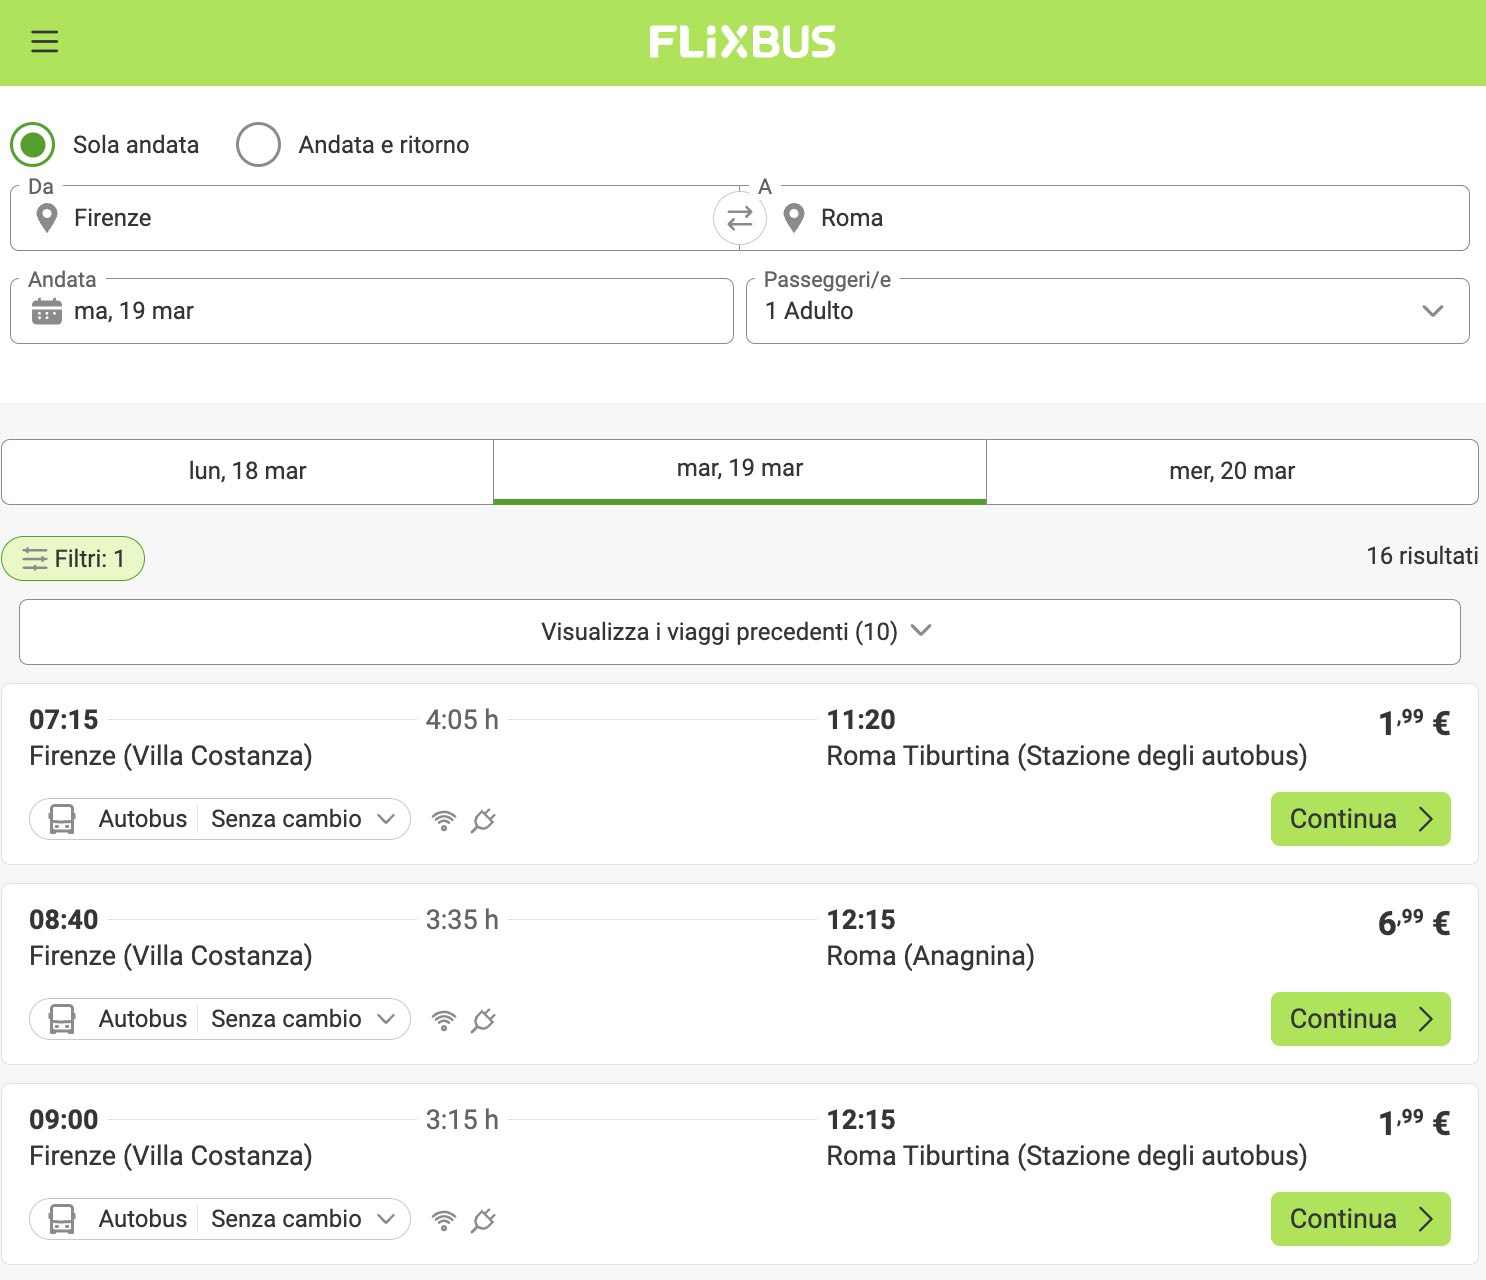Open the Passeggeri/e dropdown
Image resolution: width=1486 pixels, height=1280 pixels.
pyautogui.click(x=1107, y=311)
